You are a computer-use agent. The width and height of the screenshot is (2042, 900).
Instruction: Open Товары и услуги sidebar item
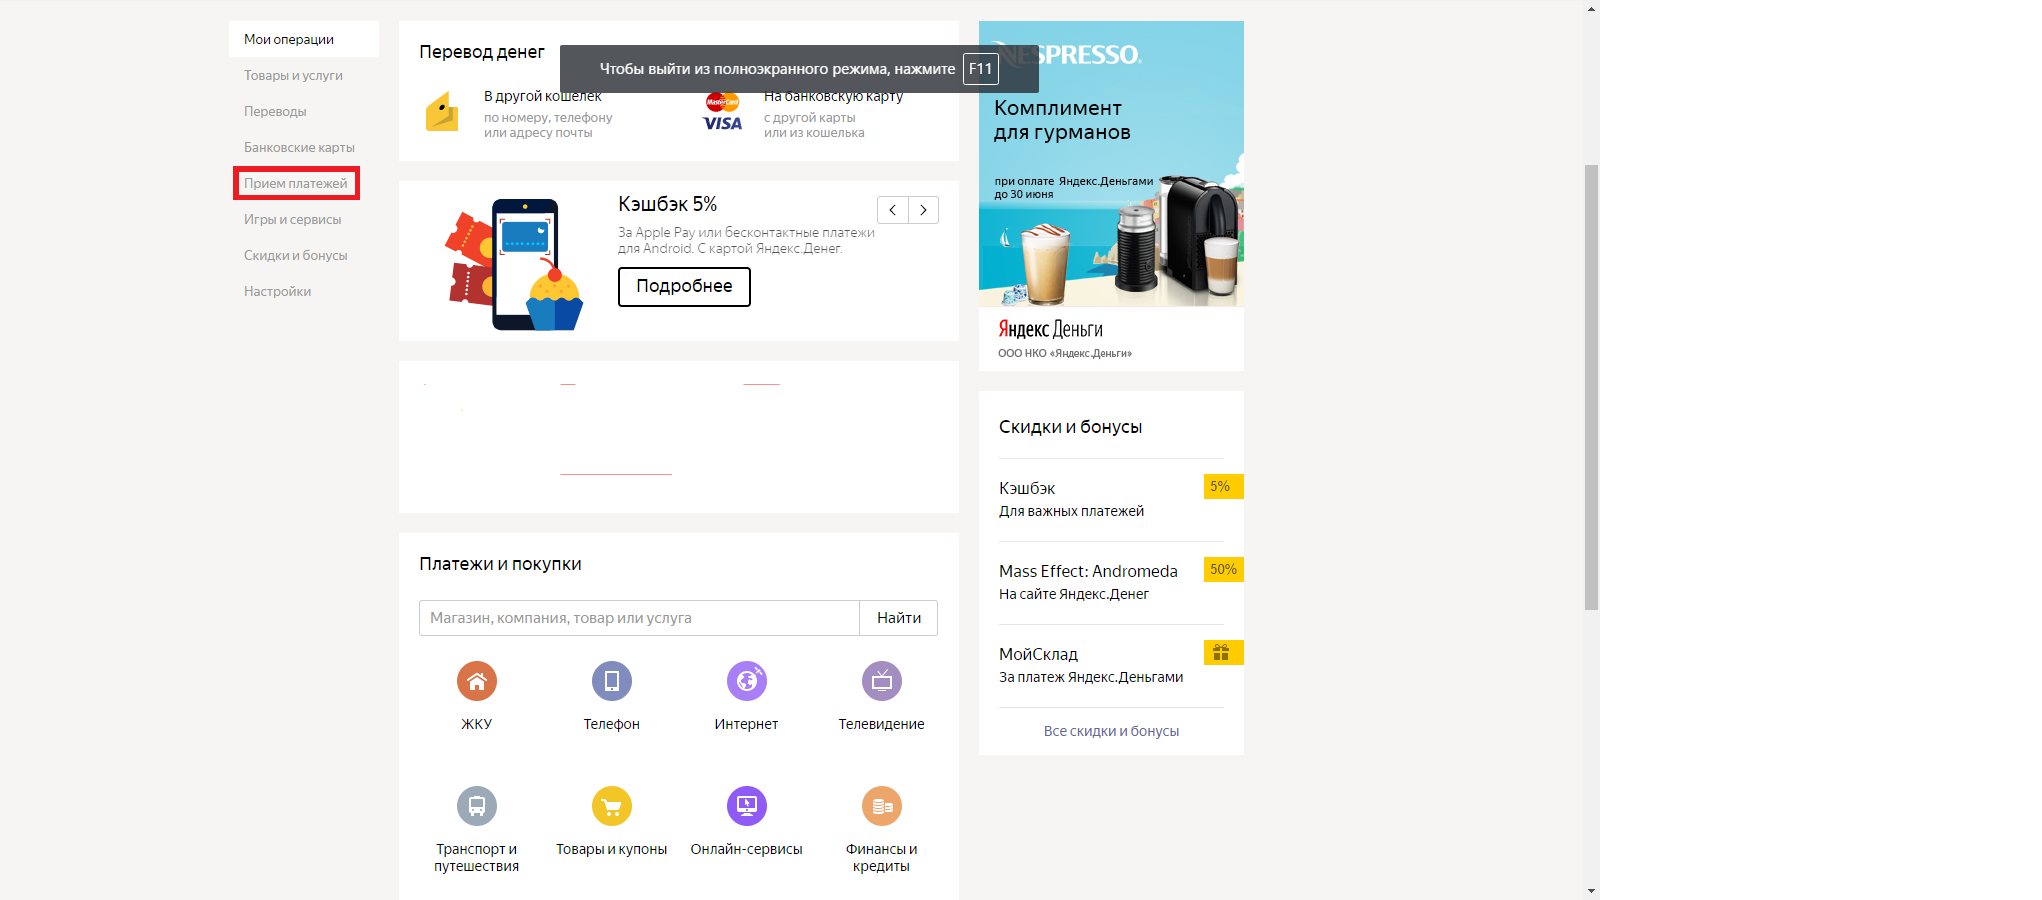point(293,75)
